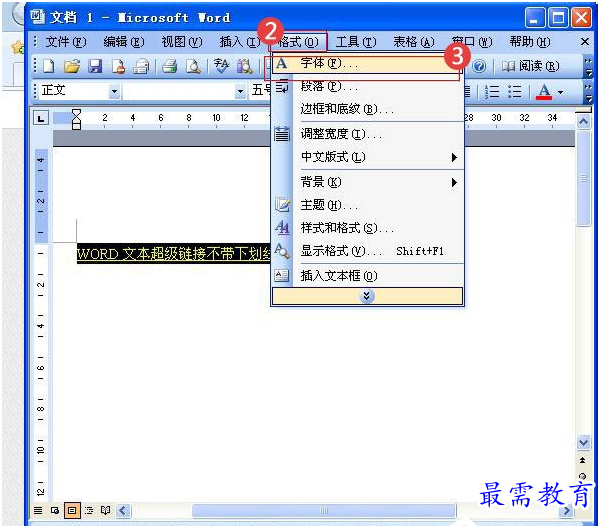The width and height of the screenshot is (601, 526).
Task: Click the vertical scrollbar up arrow
Action: (583, 122)
